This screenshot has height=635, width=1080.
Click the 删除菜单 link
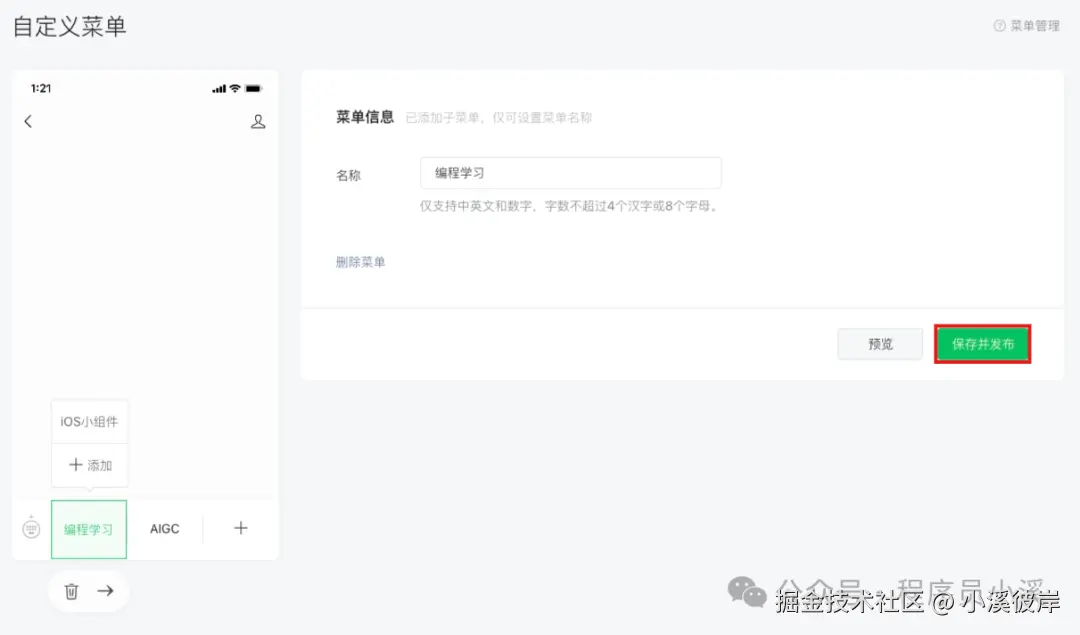click(x=360, y=261)
